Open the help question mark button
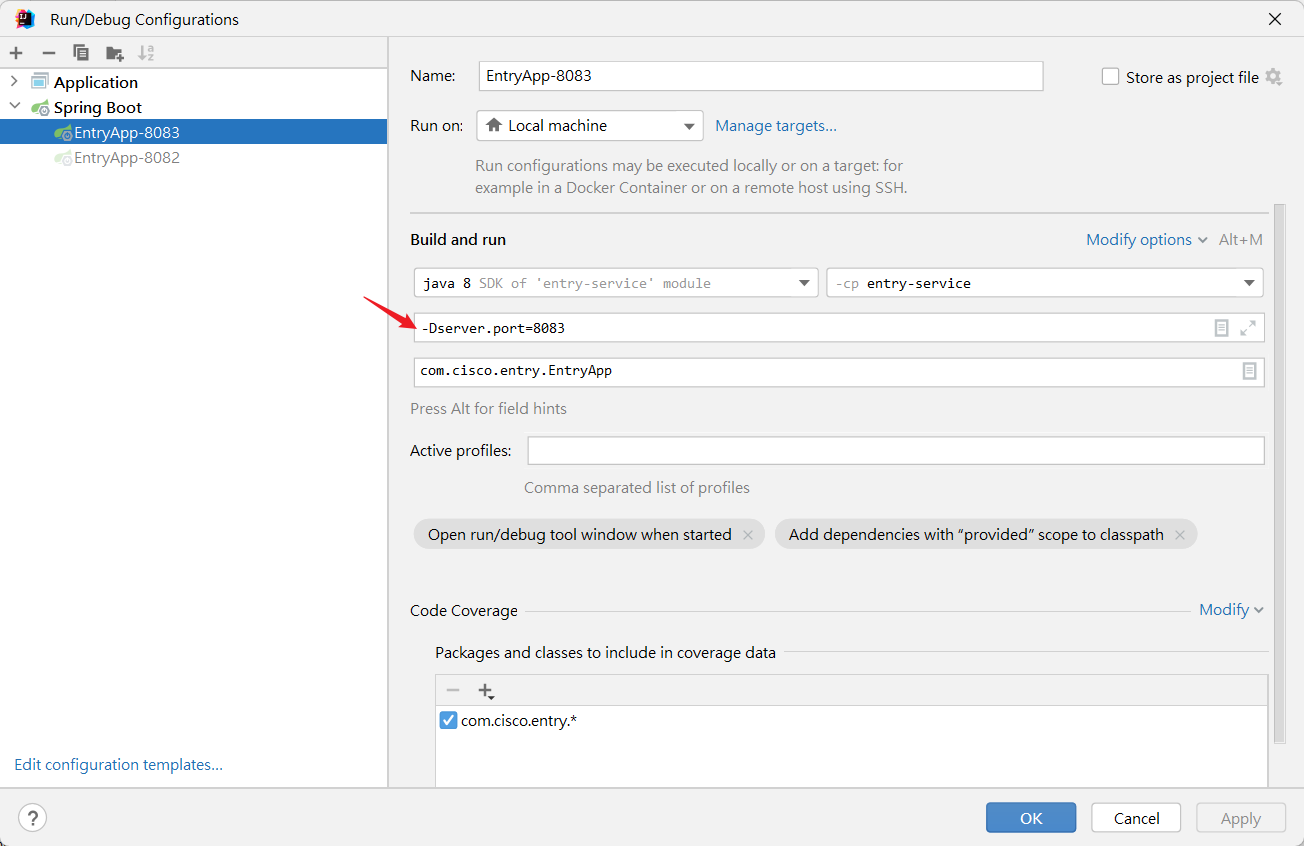The height and width of the screenshot is (846, 1304). pyautogui.click(x=32, y=818)
